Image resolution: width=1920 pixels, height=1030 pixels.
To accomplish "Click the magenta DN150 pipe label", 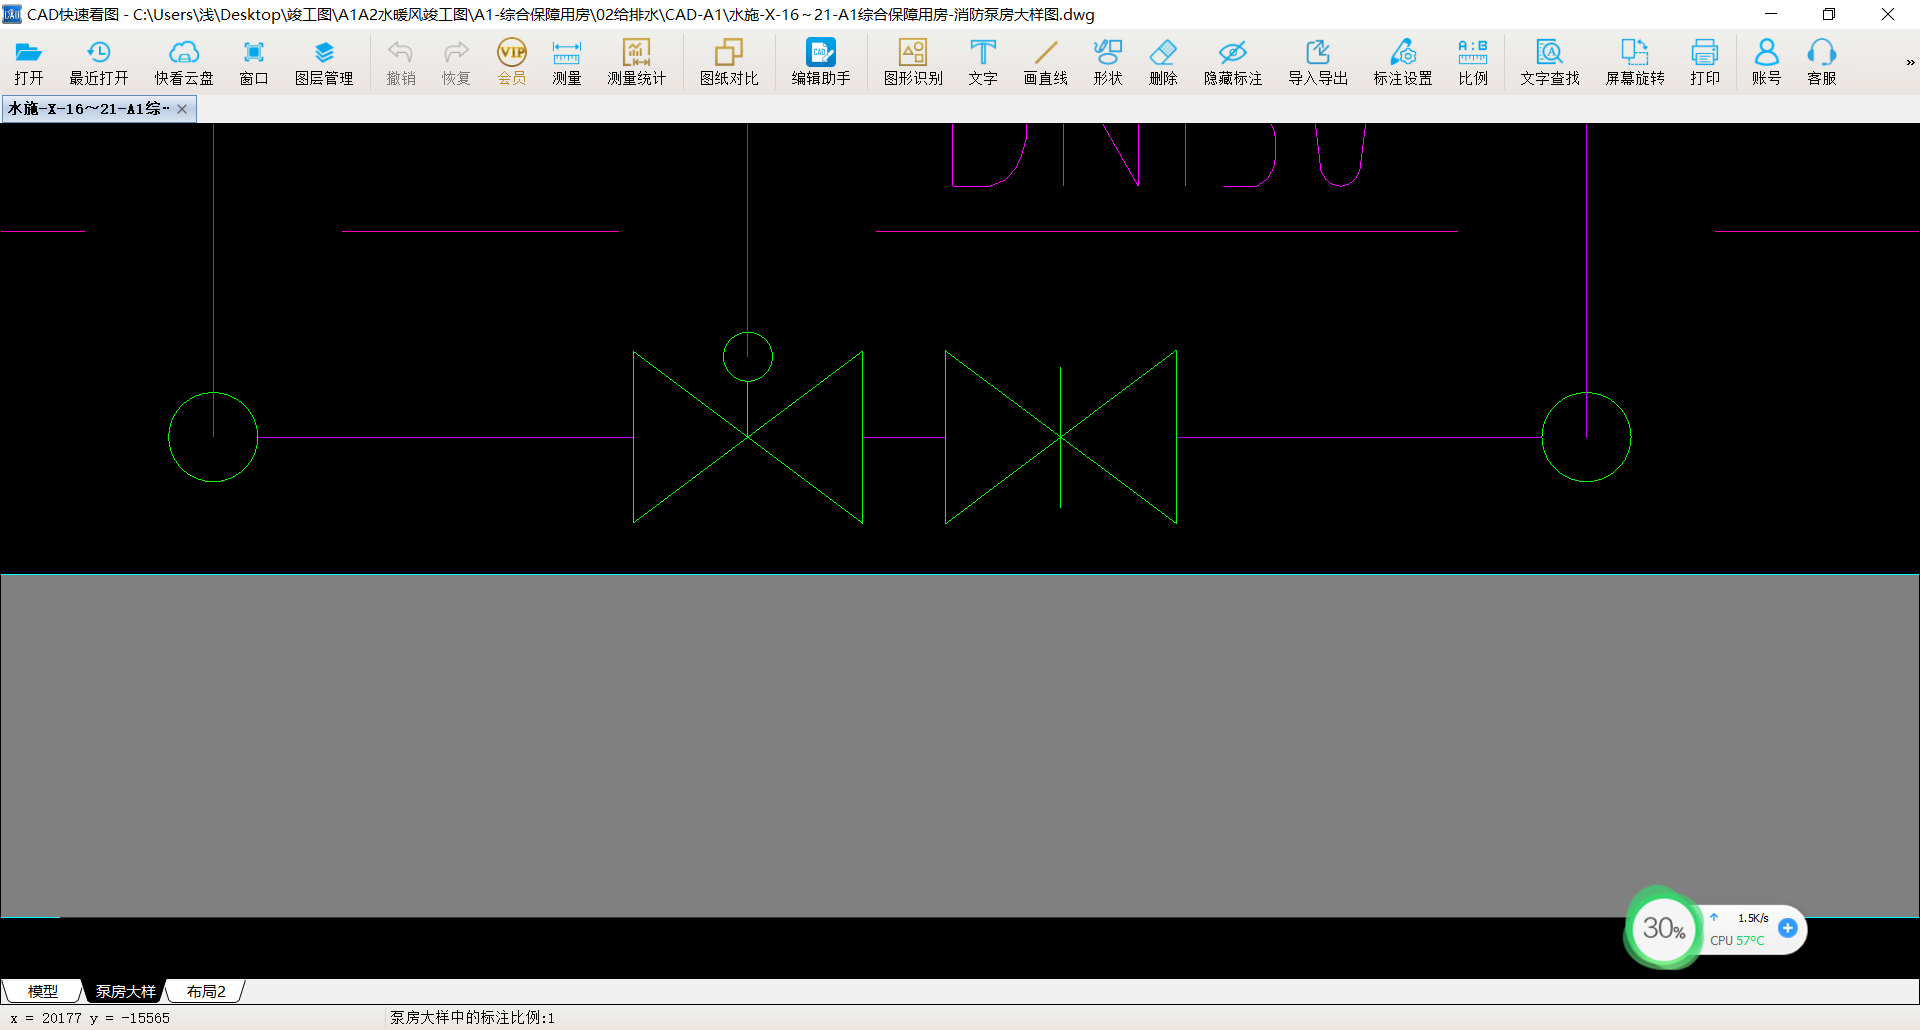I will (1159, 156).
